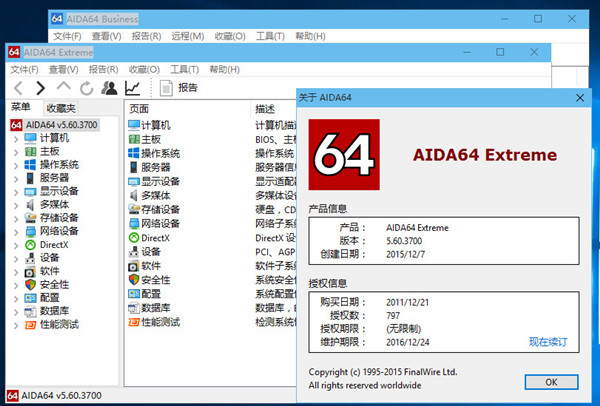Expand the 计算机 tree node
The image size is (600, 406).
[x=15, y=137]
